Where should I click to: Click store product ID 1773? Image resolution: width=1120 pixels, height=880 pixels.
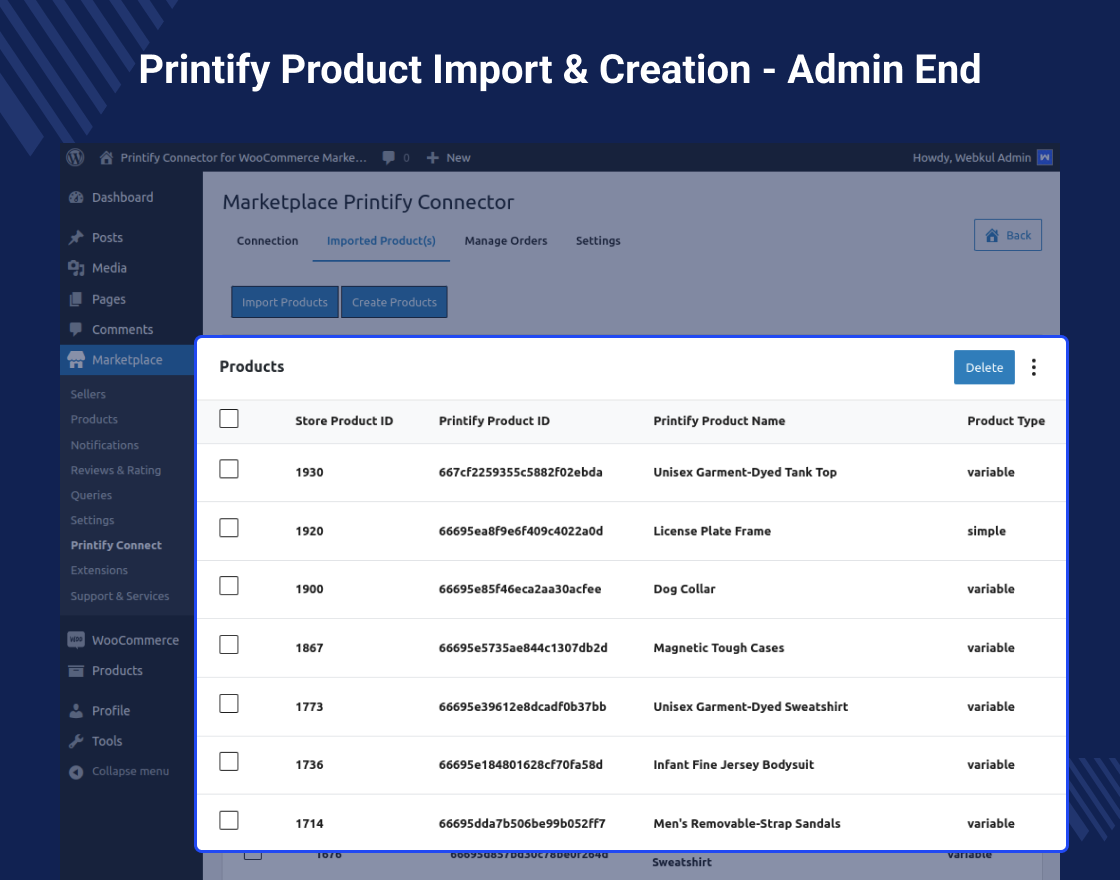click(309, 706)
